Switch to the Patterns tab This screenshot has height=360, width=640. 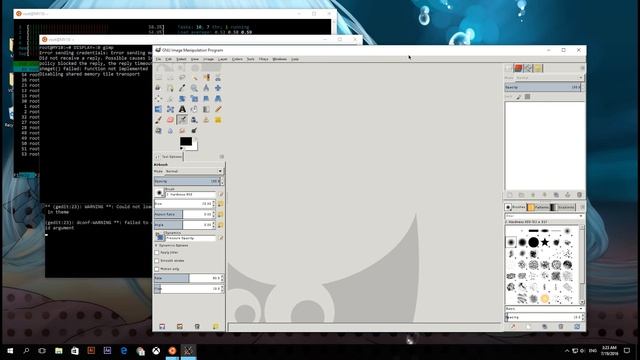[x=538, y=207]
